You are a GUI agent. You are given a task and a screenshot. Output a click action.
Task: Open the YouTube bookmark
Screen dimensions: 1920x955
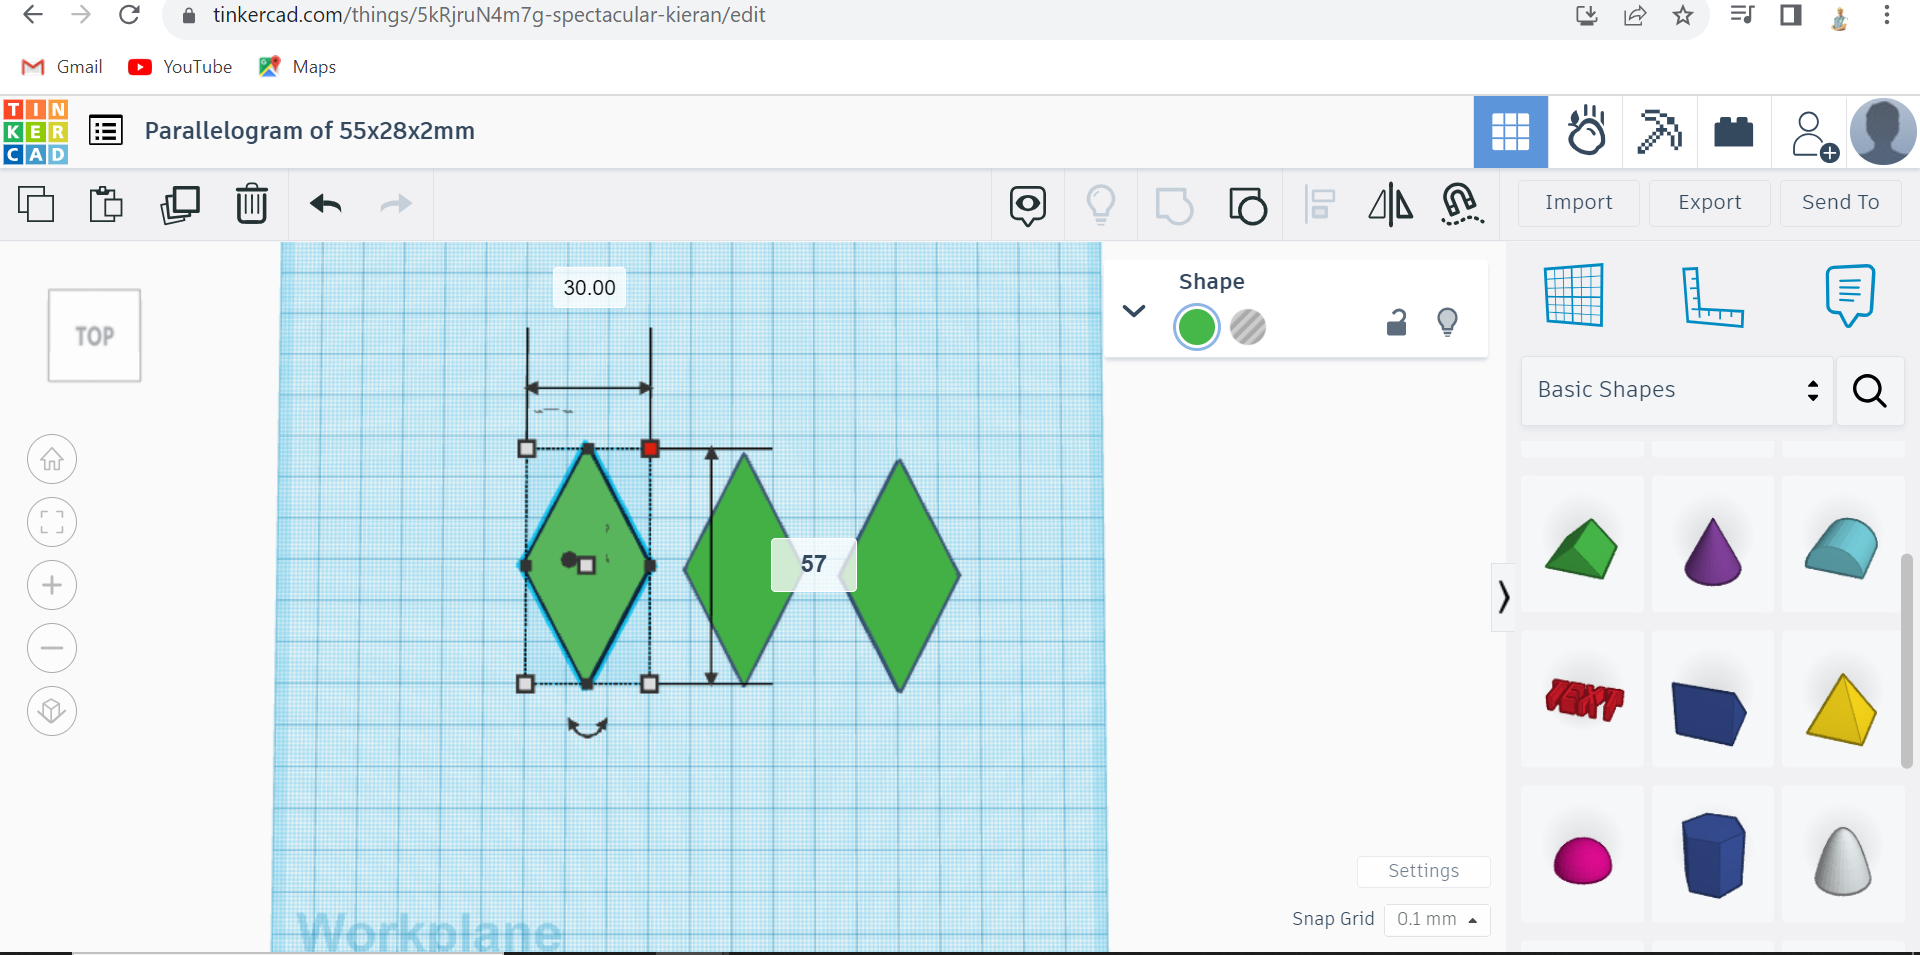[x=180, y=66]
